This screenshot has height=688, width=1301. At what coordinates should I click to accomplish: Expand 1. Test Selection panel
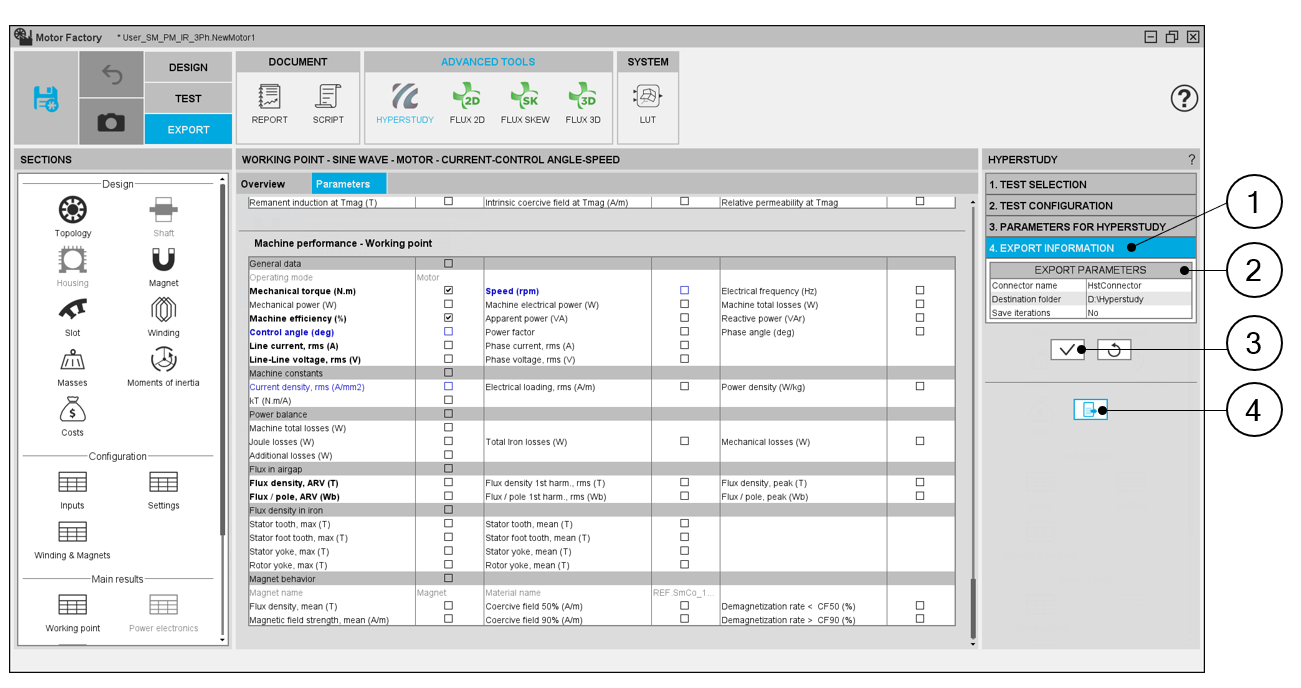1089,184
